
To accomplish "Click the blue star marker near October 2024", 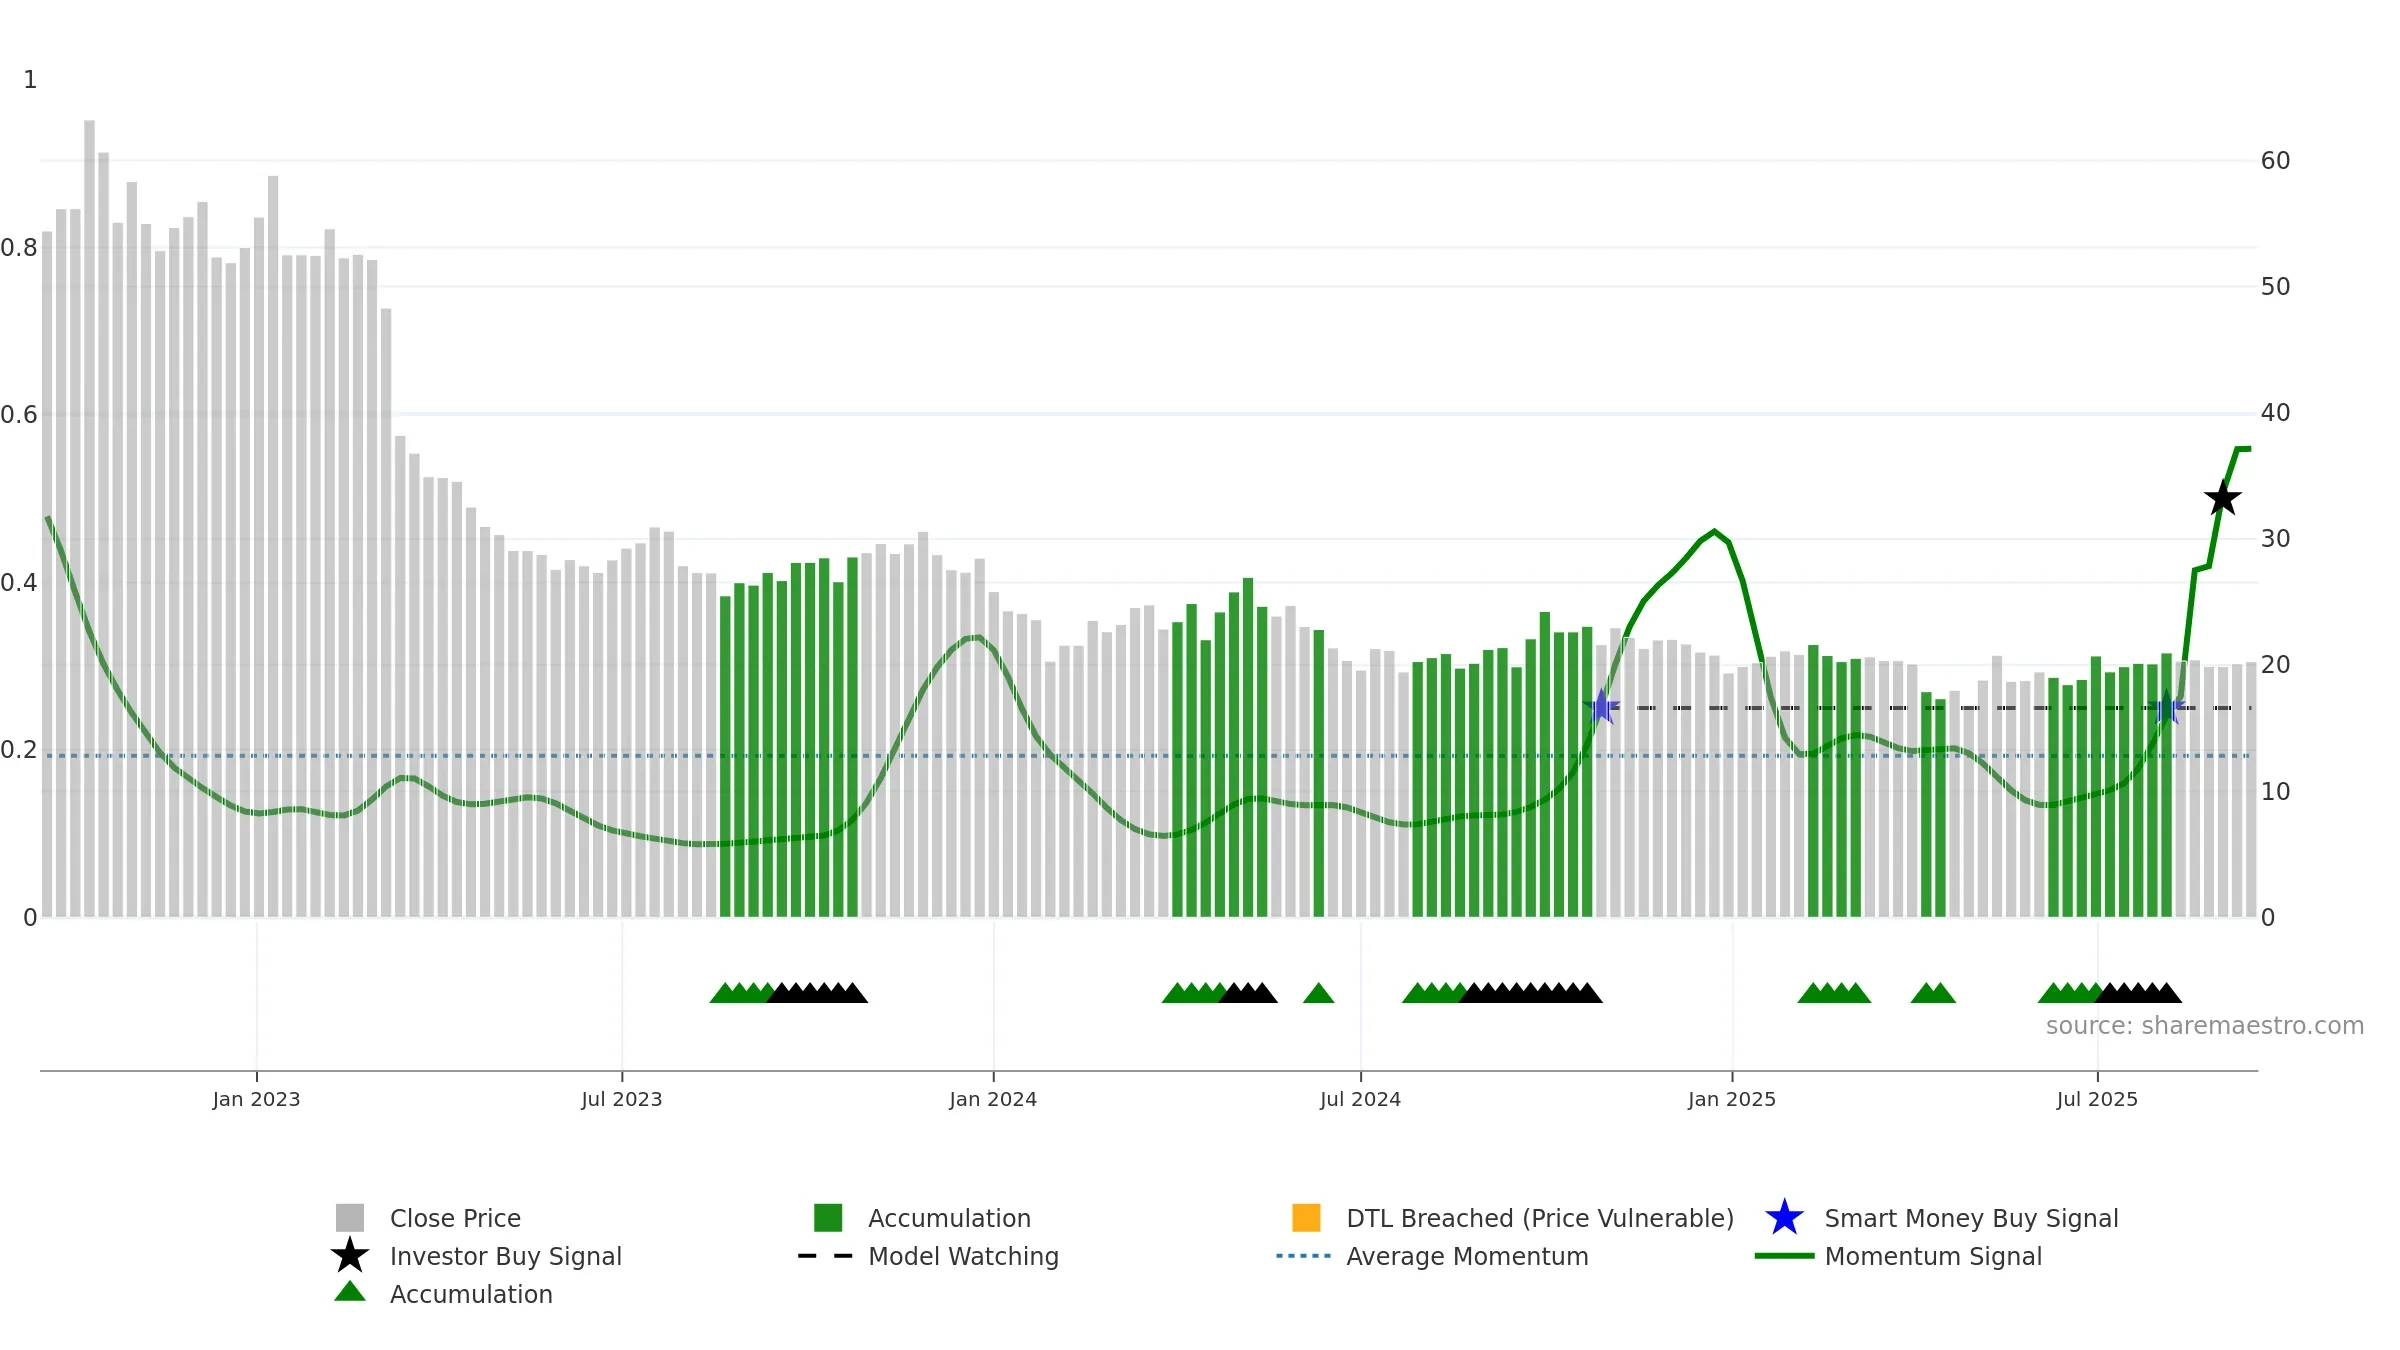I will (x=1601, y=707).
